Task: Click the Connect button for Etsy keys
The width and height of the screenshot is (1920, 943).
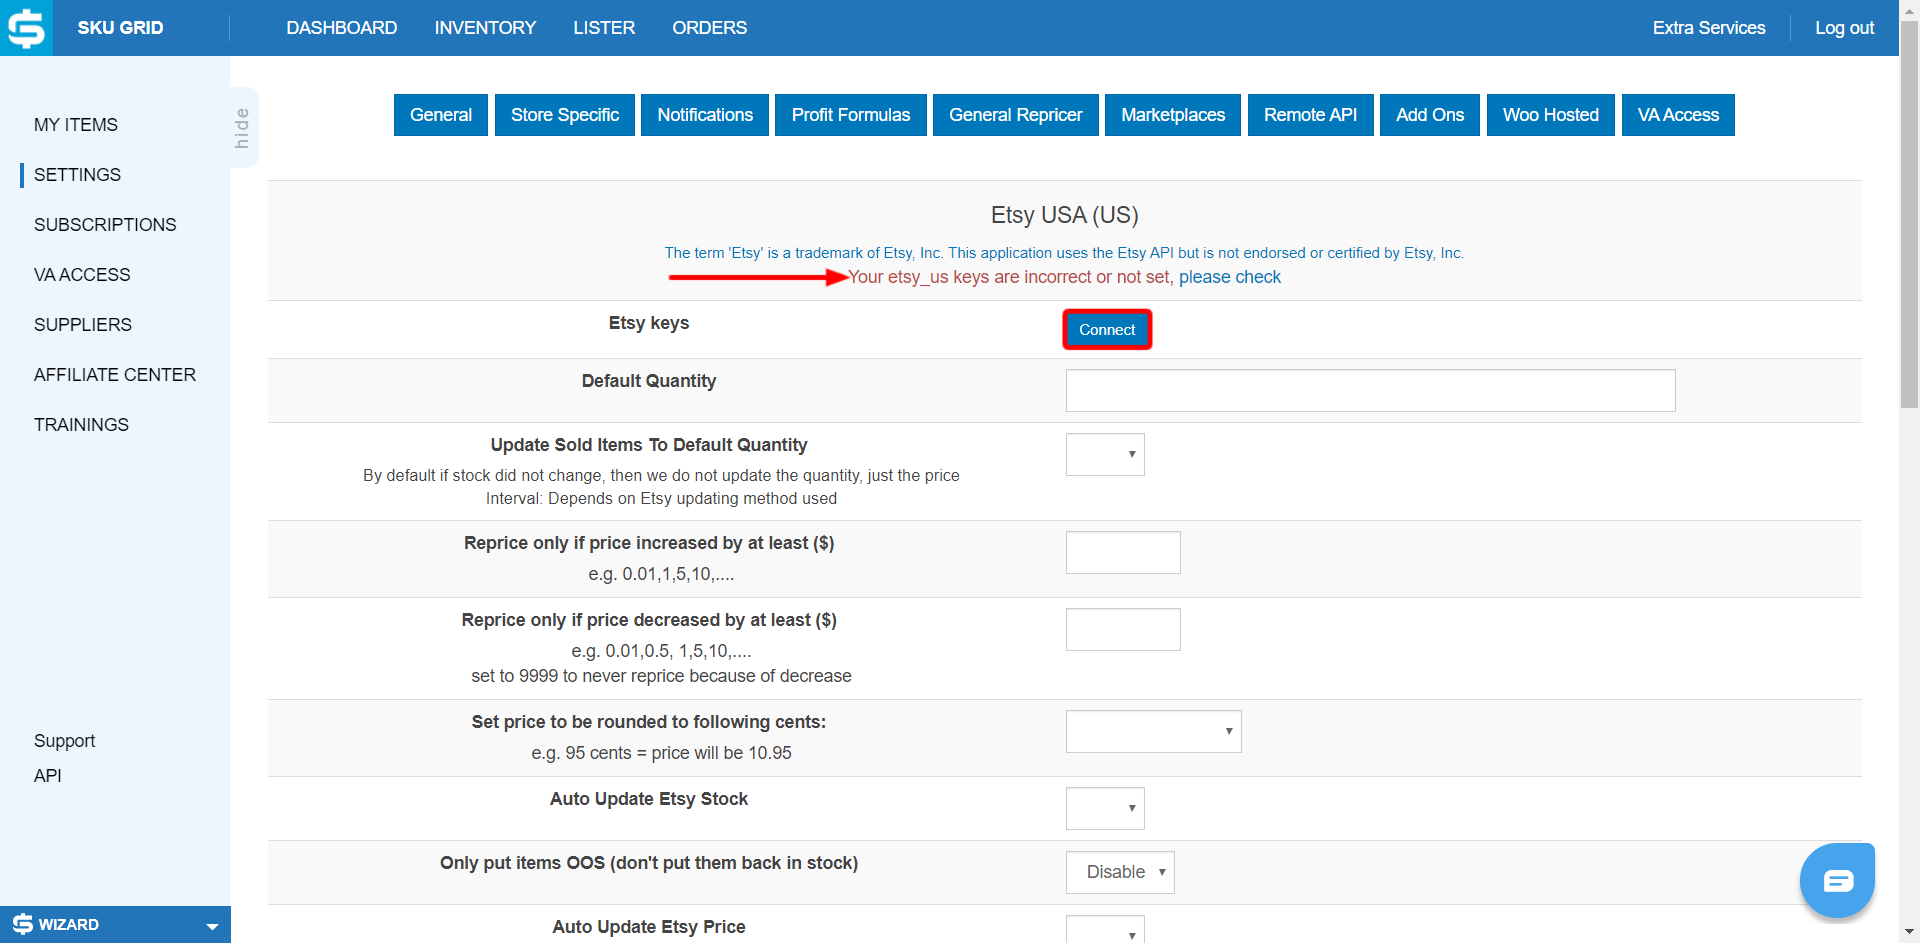Action: click(x=1107, y=330)
